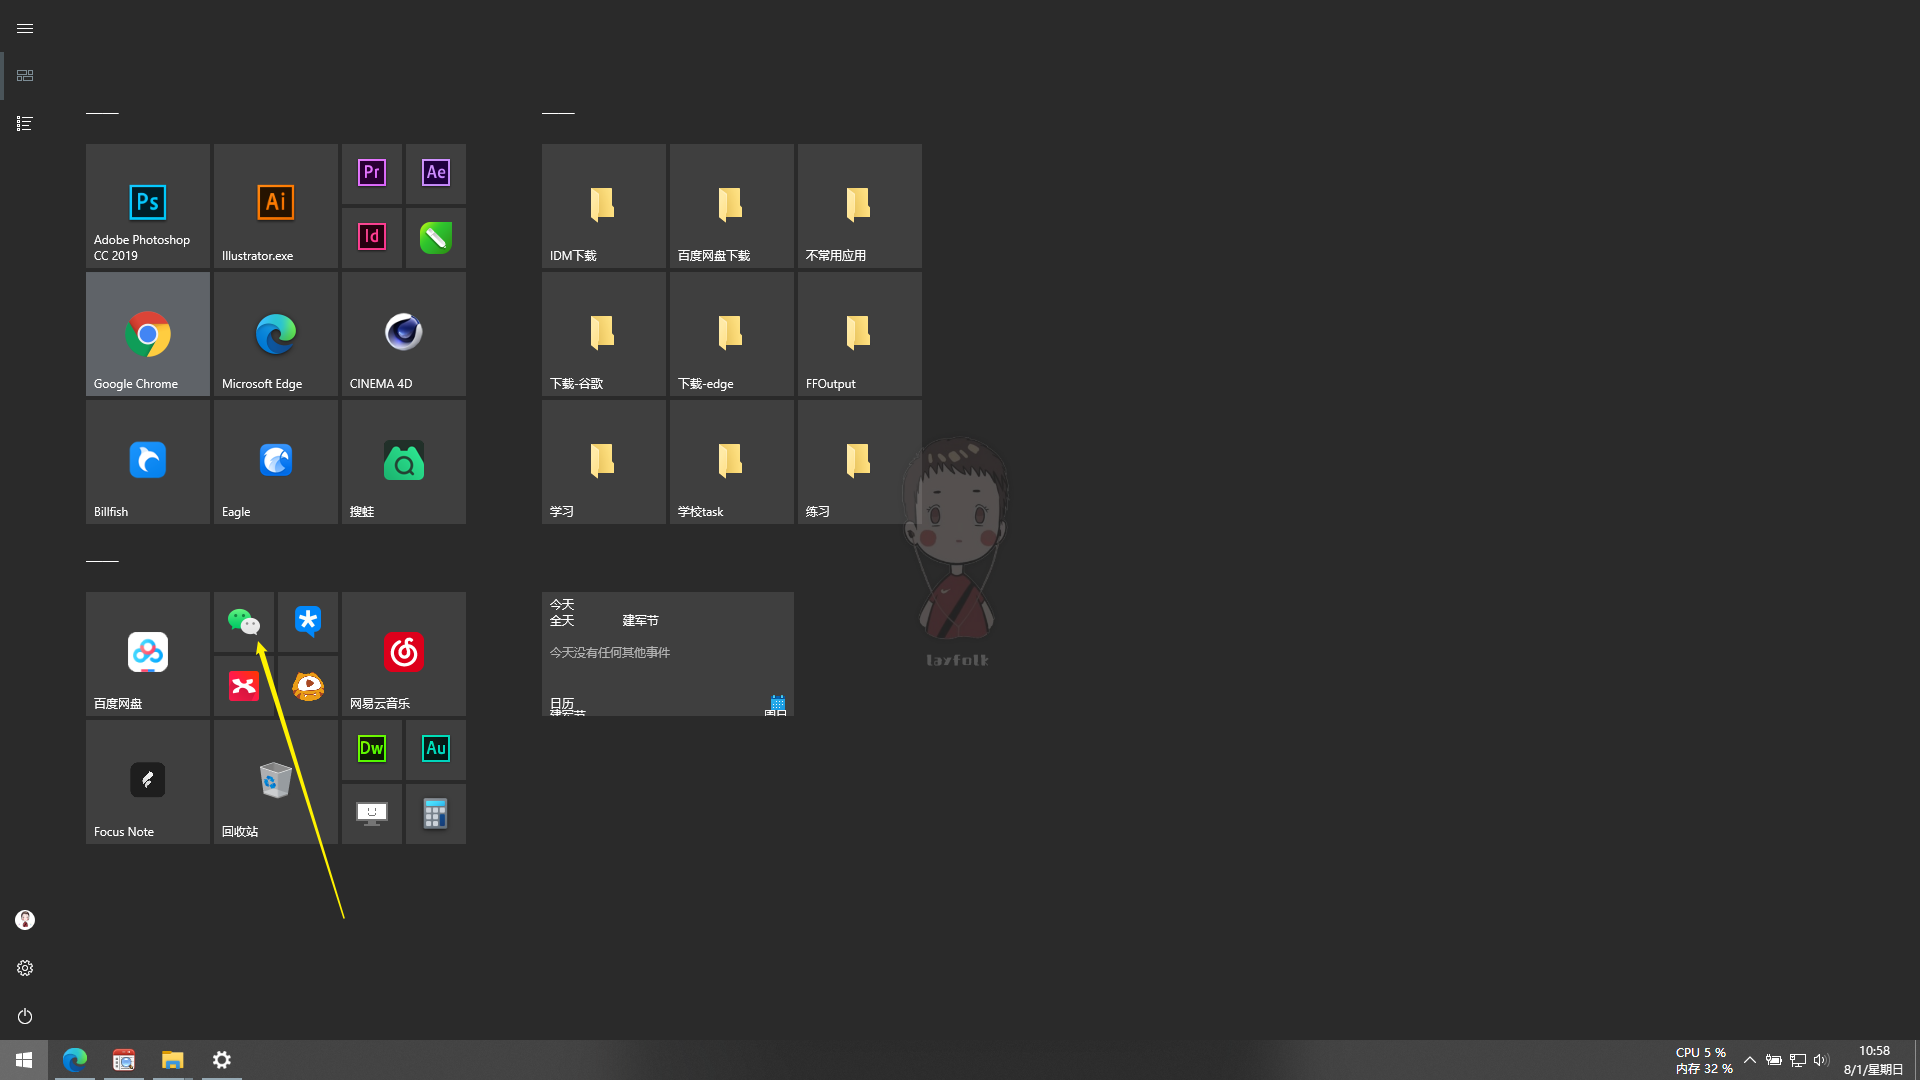Open network status in system tray

tap(1798, 1060)
